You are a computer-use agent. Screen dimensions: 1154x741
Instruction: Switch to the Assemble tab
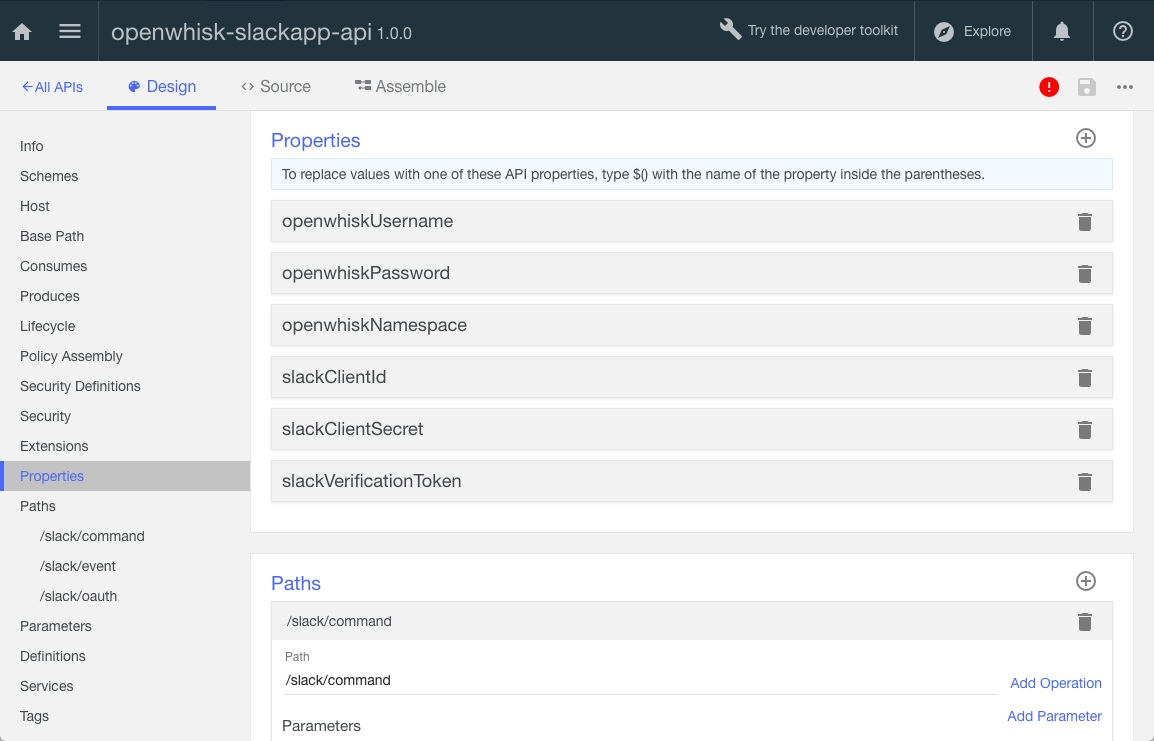(400, 86)
